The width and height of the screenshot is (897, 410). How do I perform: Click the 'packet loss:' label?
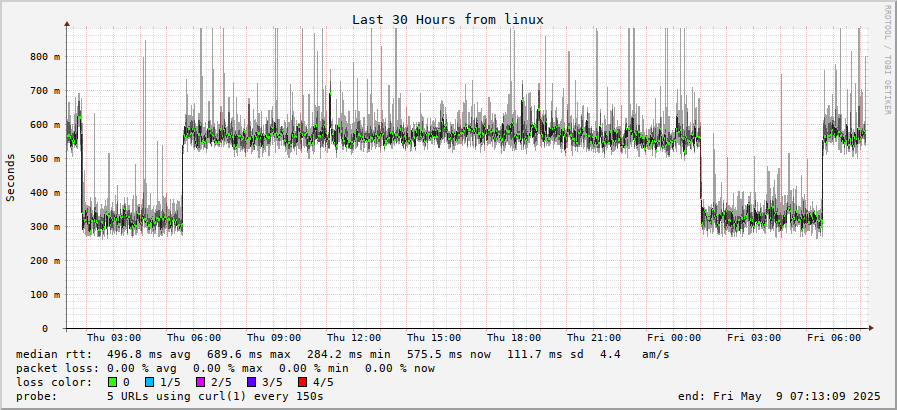click(57, 368)
